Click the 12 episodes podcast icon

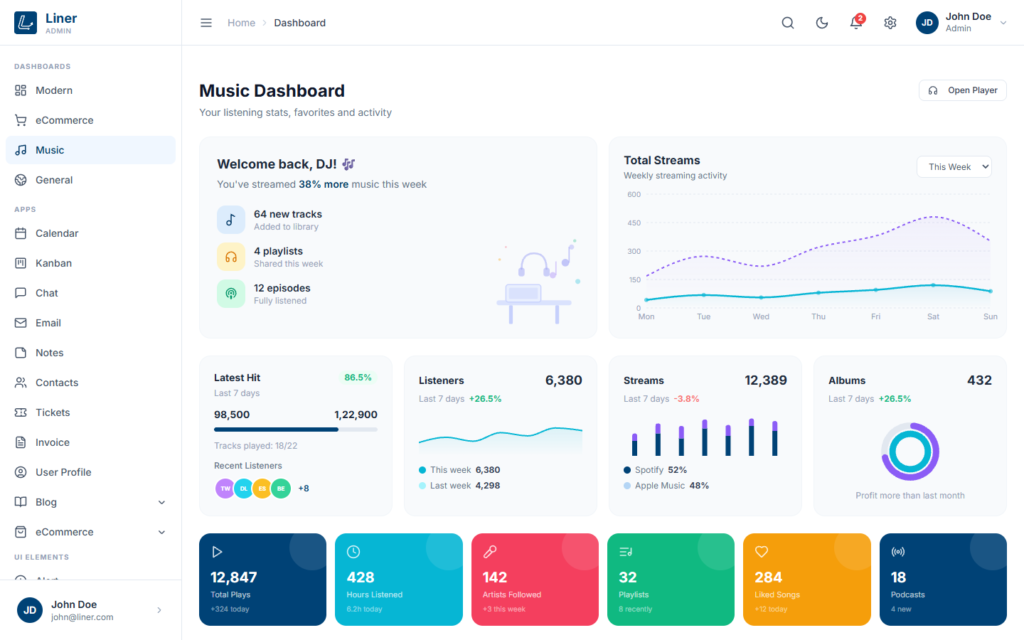231,294
